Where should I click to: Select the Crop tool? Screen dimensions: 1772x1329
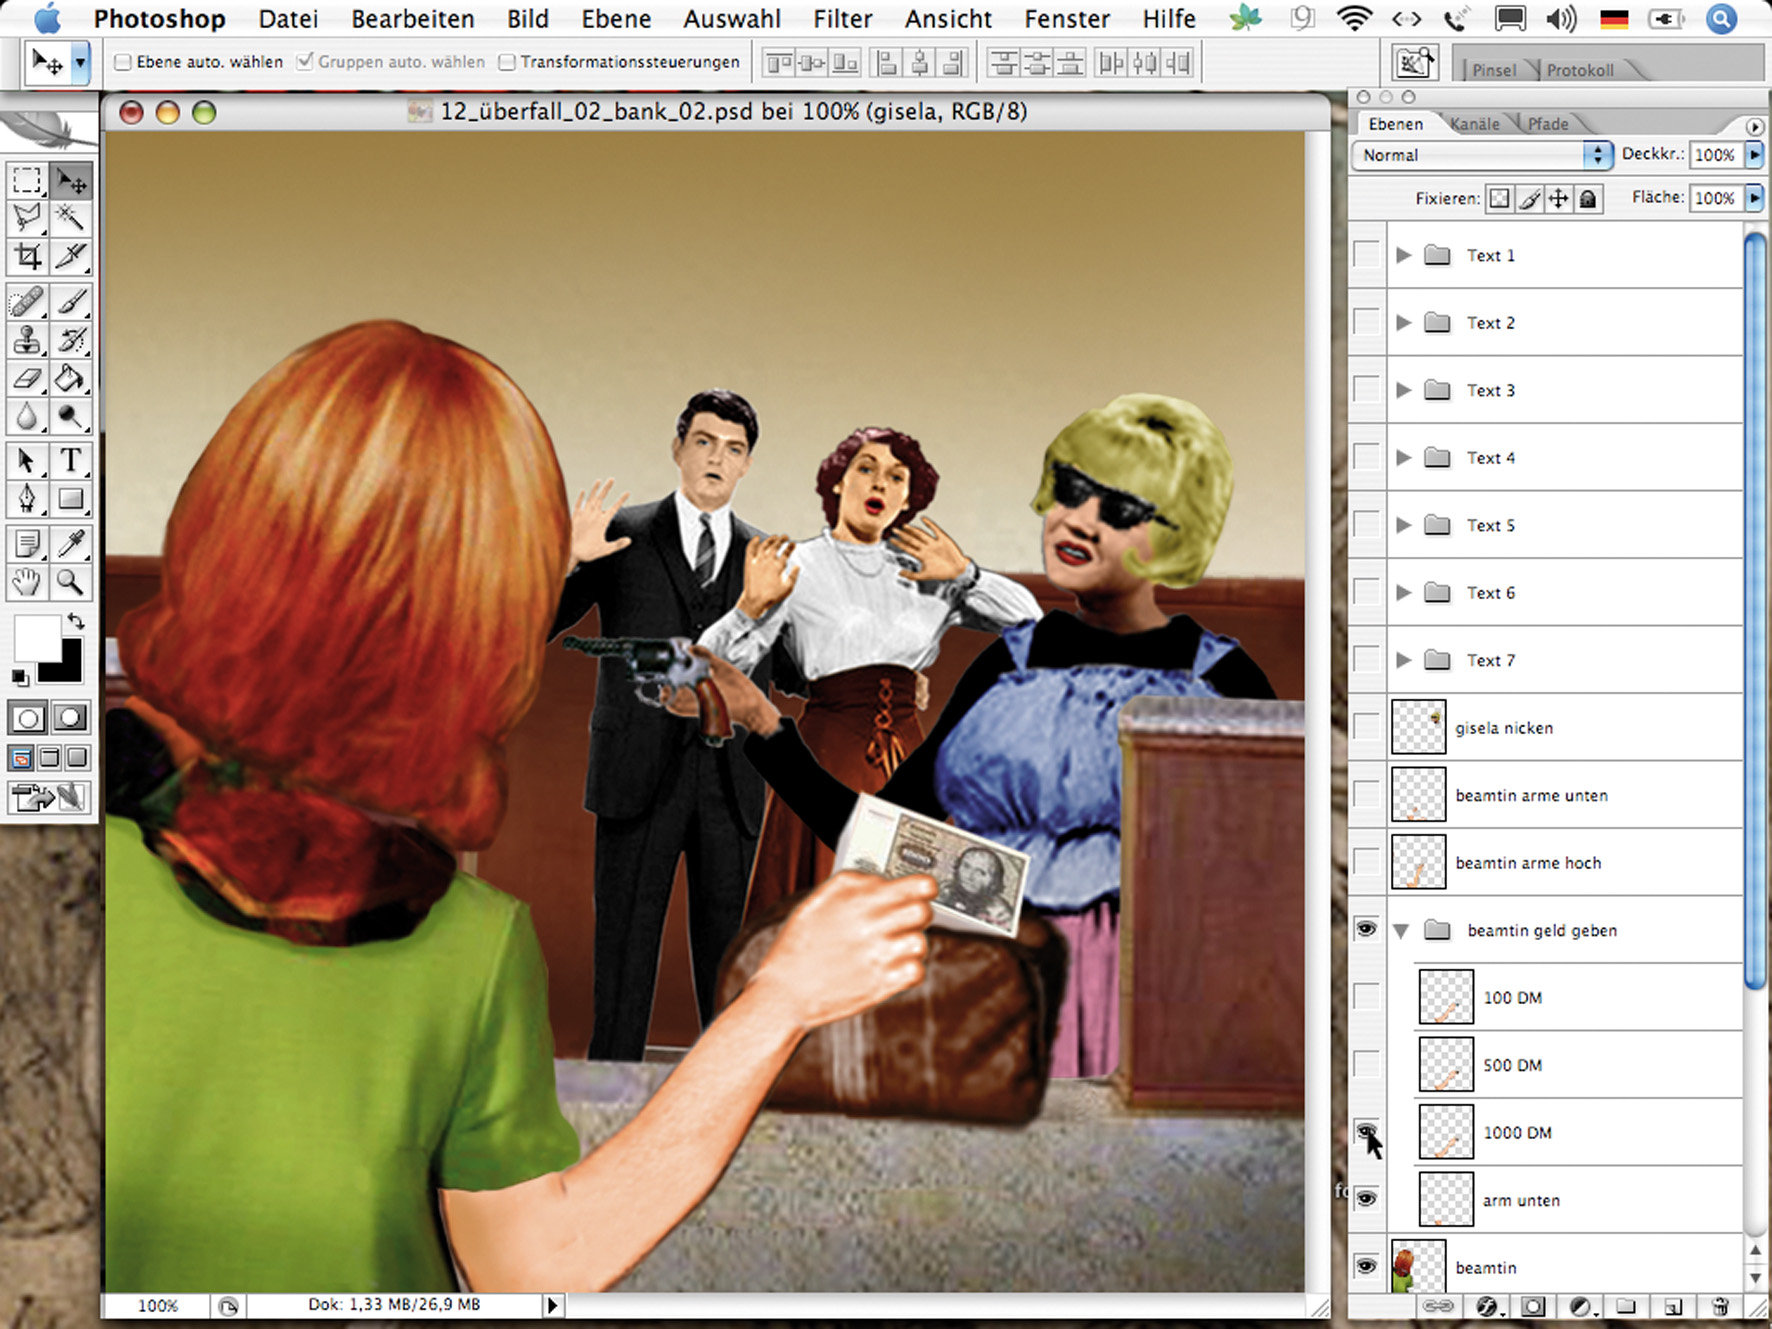[28, 257]
